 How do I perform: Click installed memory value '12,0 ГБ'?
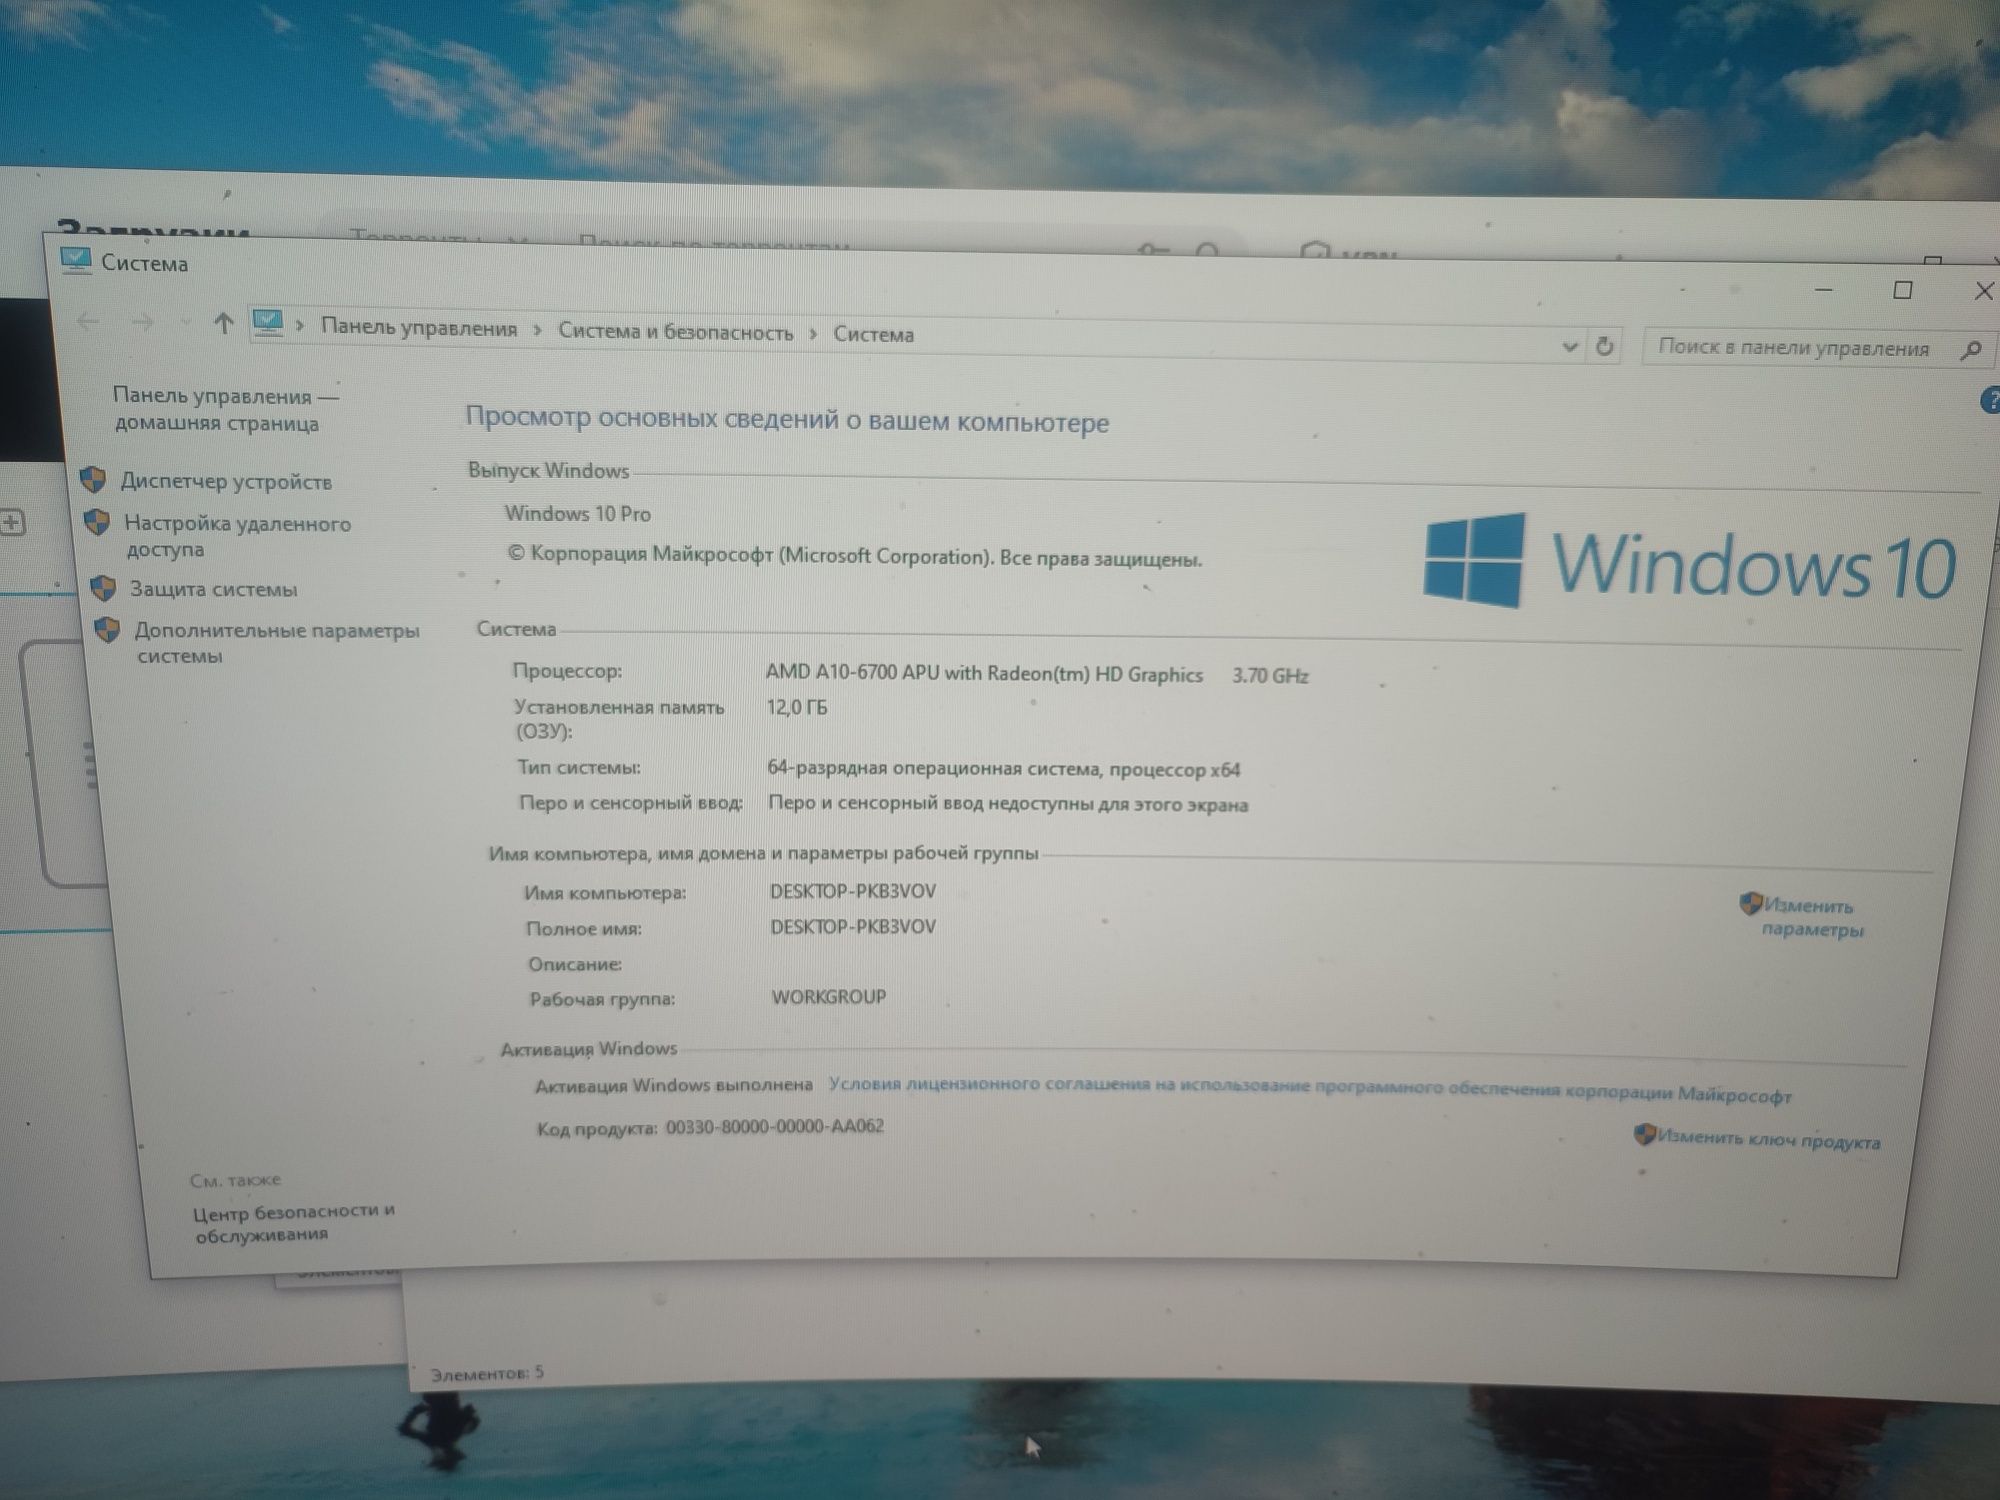(797, 707)
